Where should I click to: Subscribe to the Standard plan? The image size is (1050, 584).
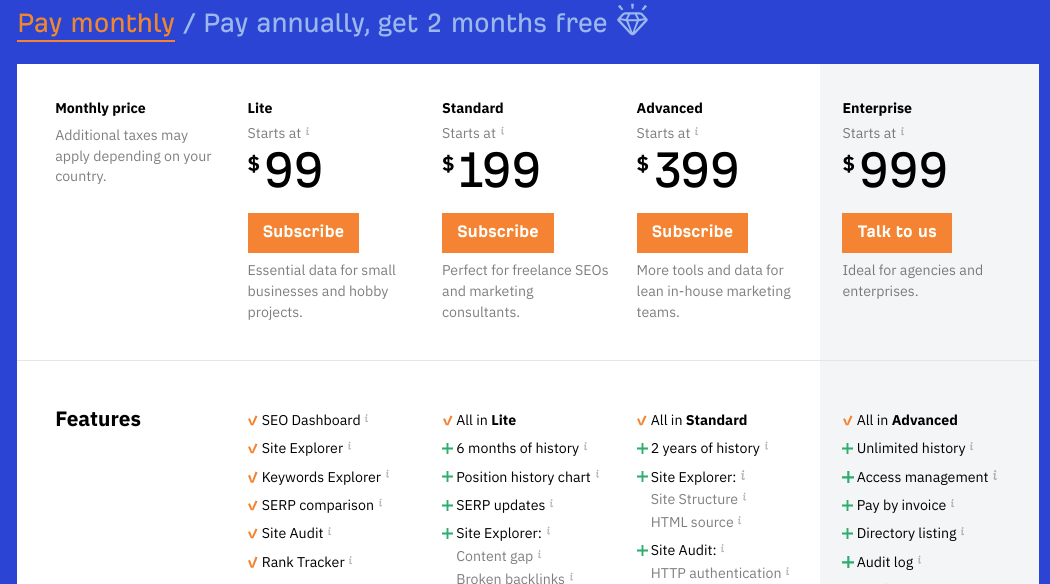tap(498, 232)
